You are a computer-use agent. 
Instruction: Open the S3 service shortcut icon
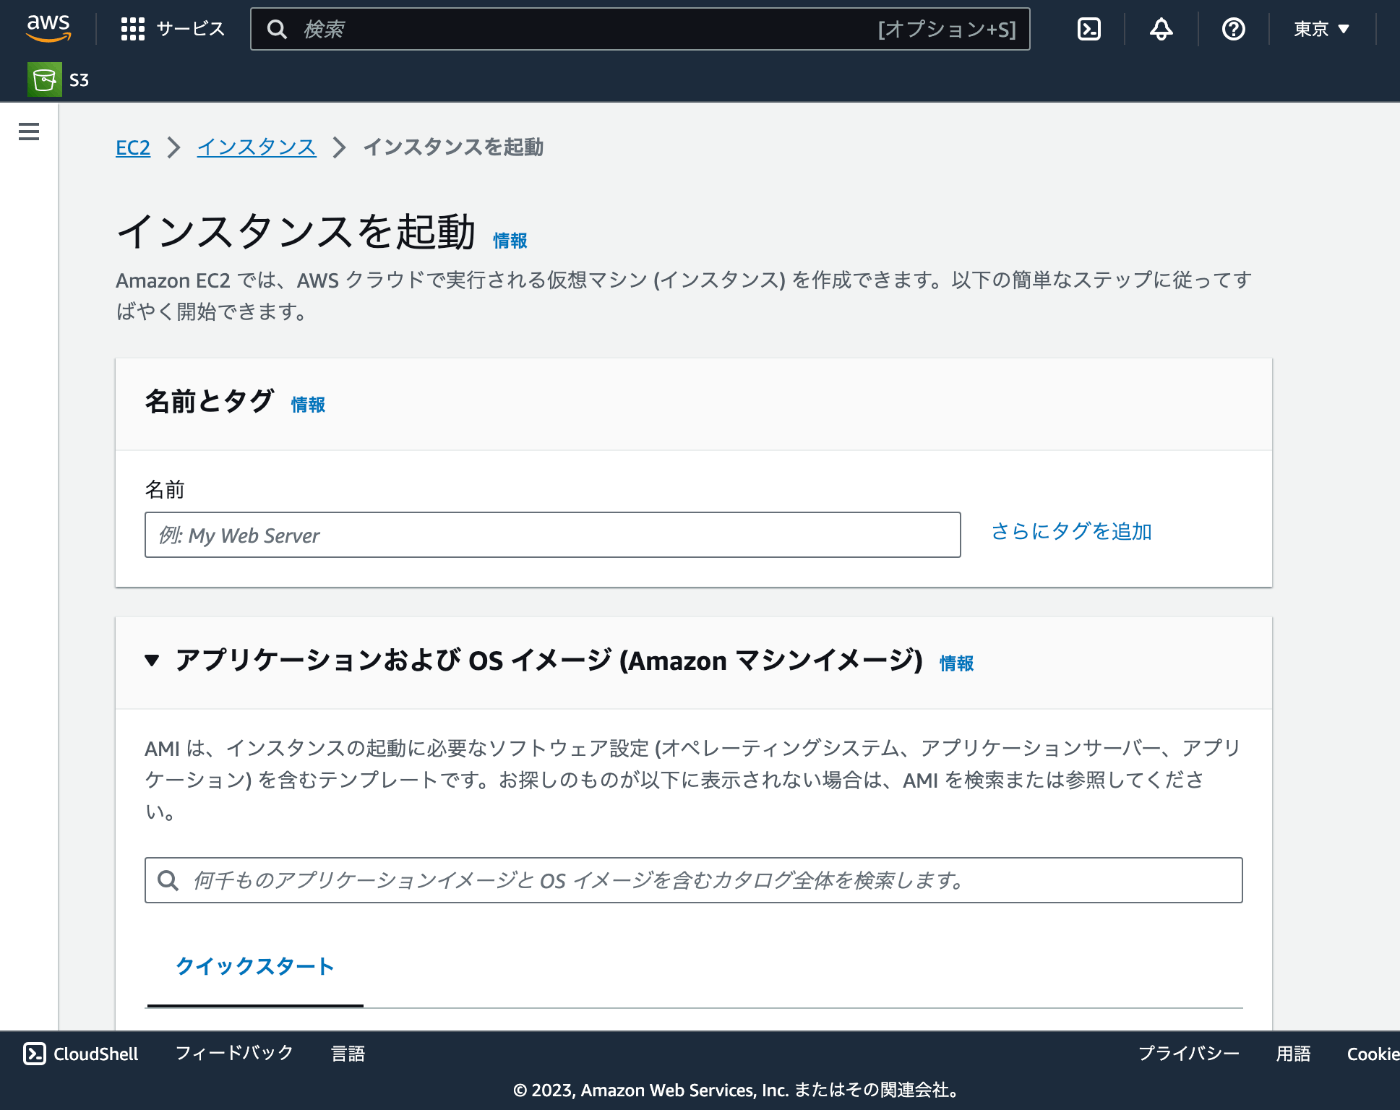tap(44, 80)
